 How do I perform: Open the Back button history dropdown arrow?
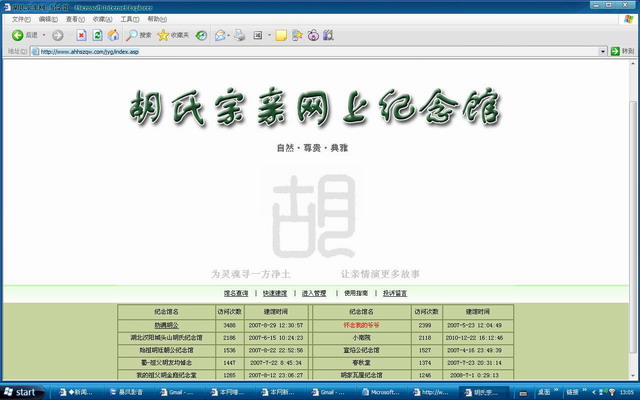point(44,36)
